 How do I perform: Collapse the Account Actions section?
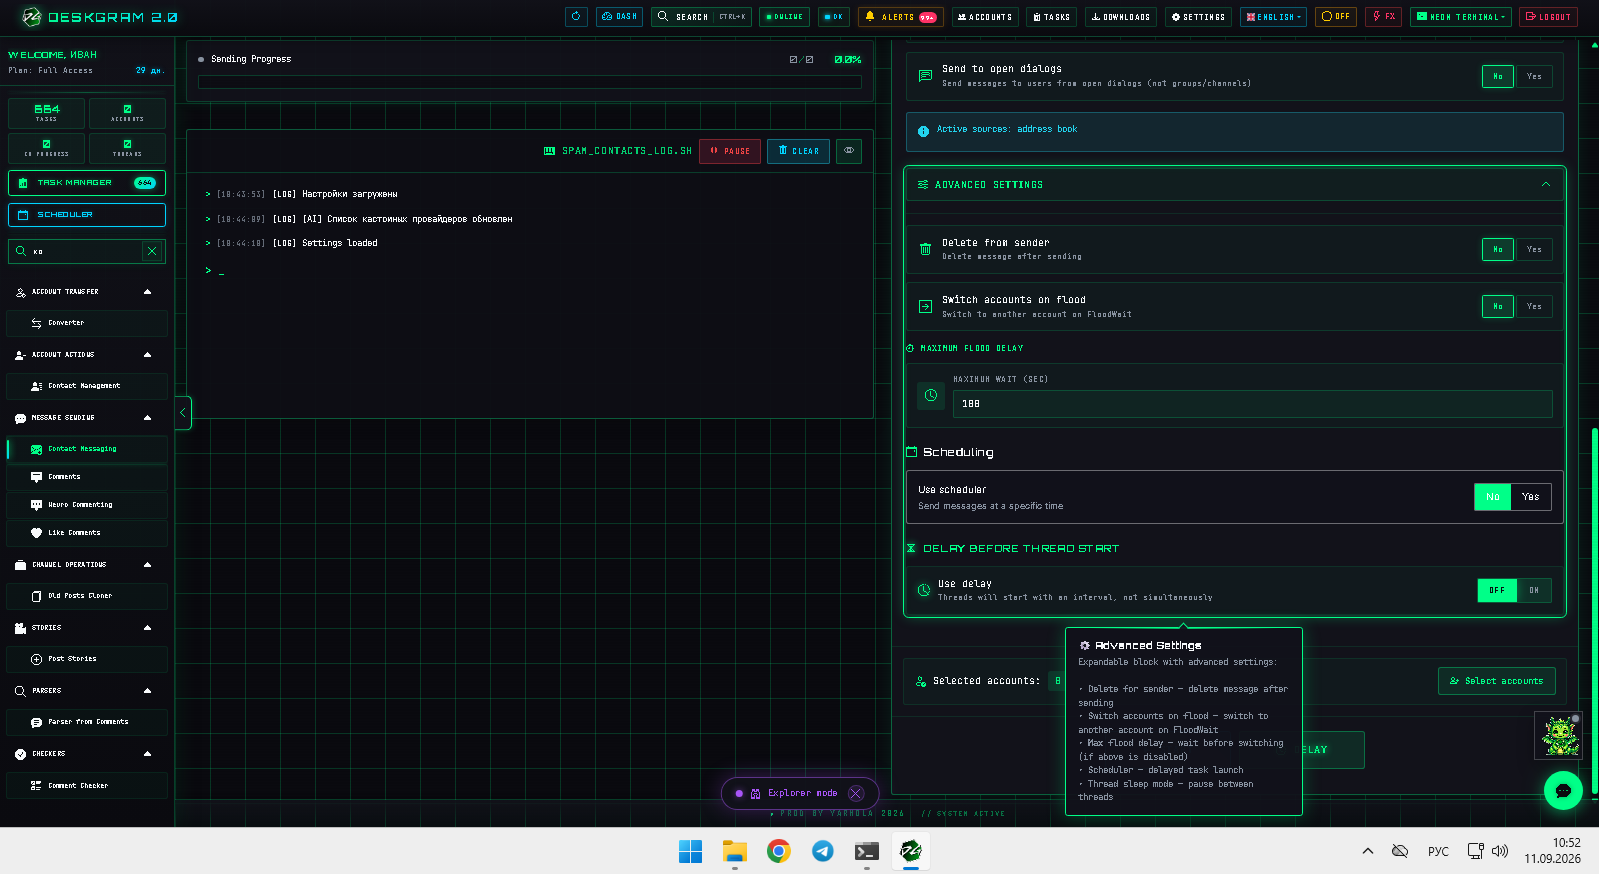coord(147,355)
